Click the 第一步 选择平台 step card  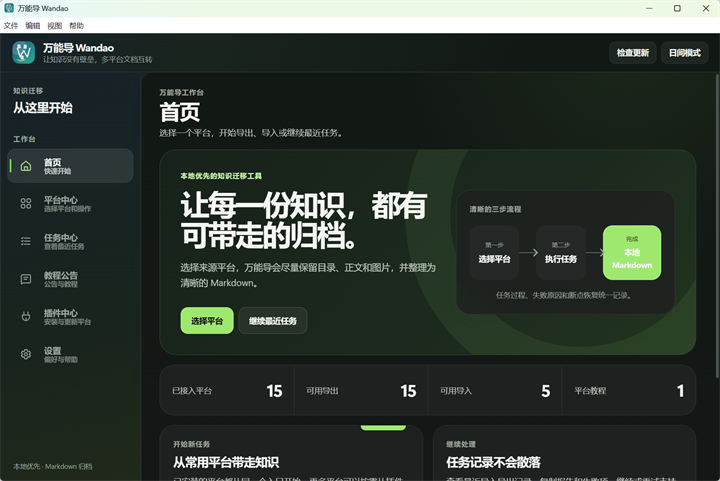pyautogui.click(x=495, y=252)
